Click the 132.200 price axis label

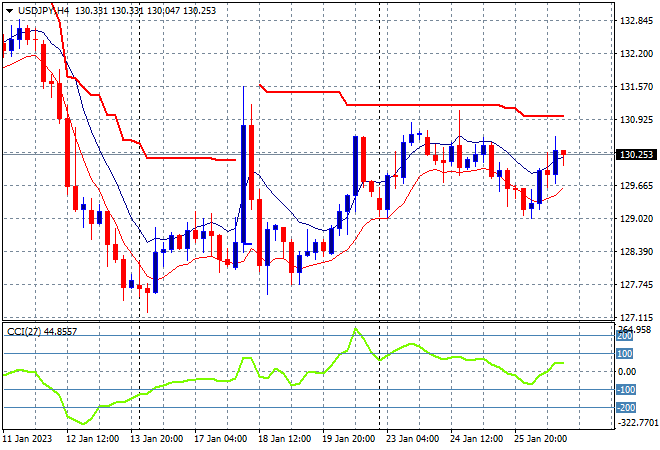[637, 53]
